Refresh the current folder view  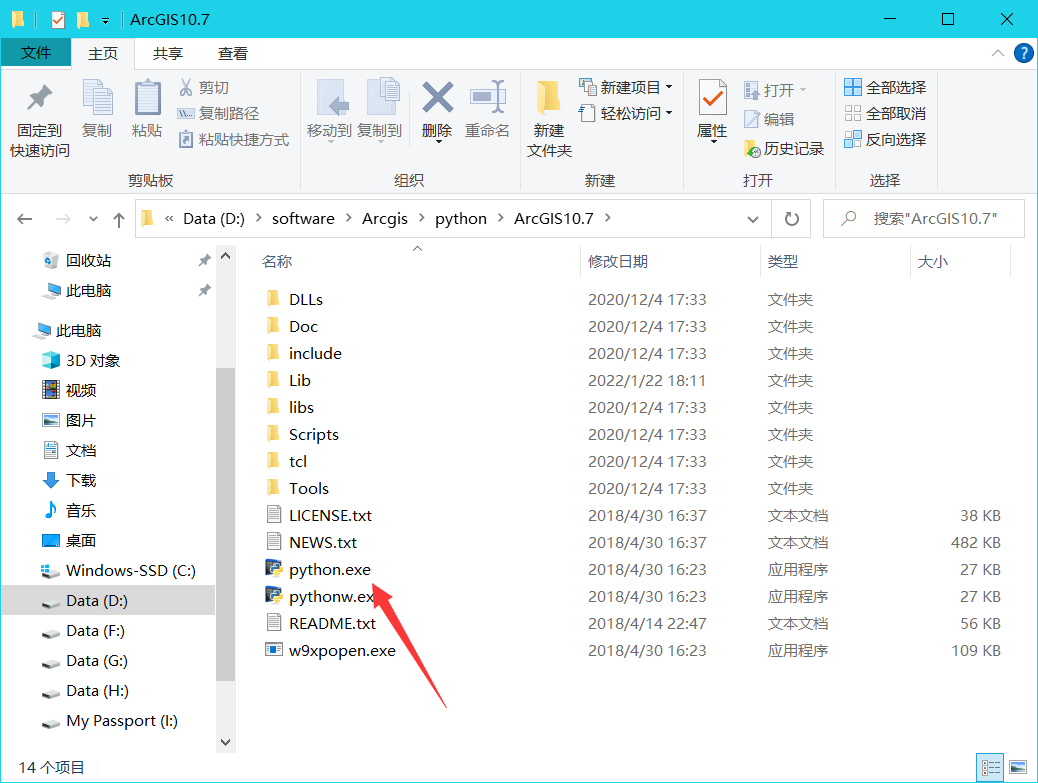point(792,219)
